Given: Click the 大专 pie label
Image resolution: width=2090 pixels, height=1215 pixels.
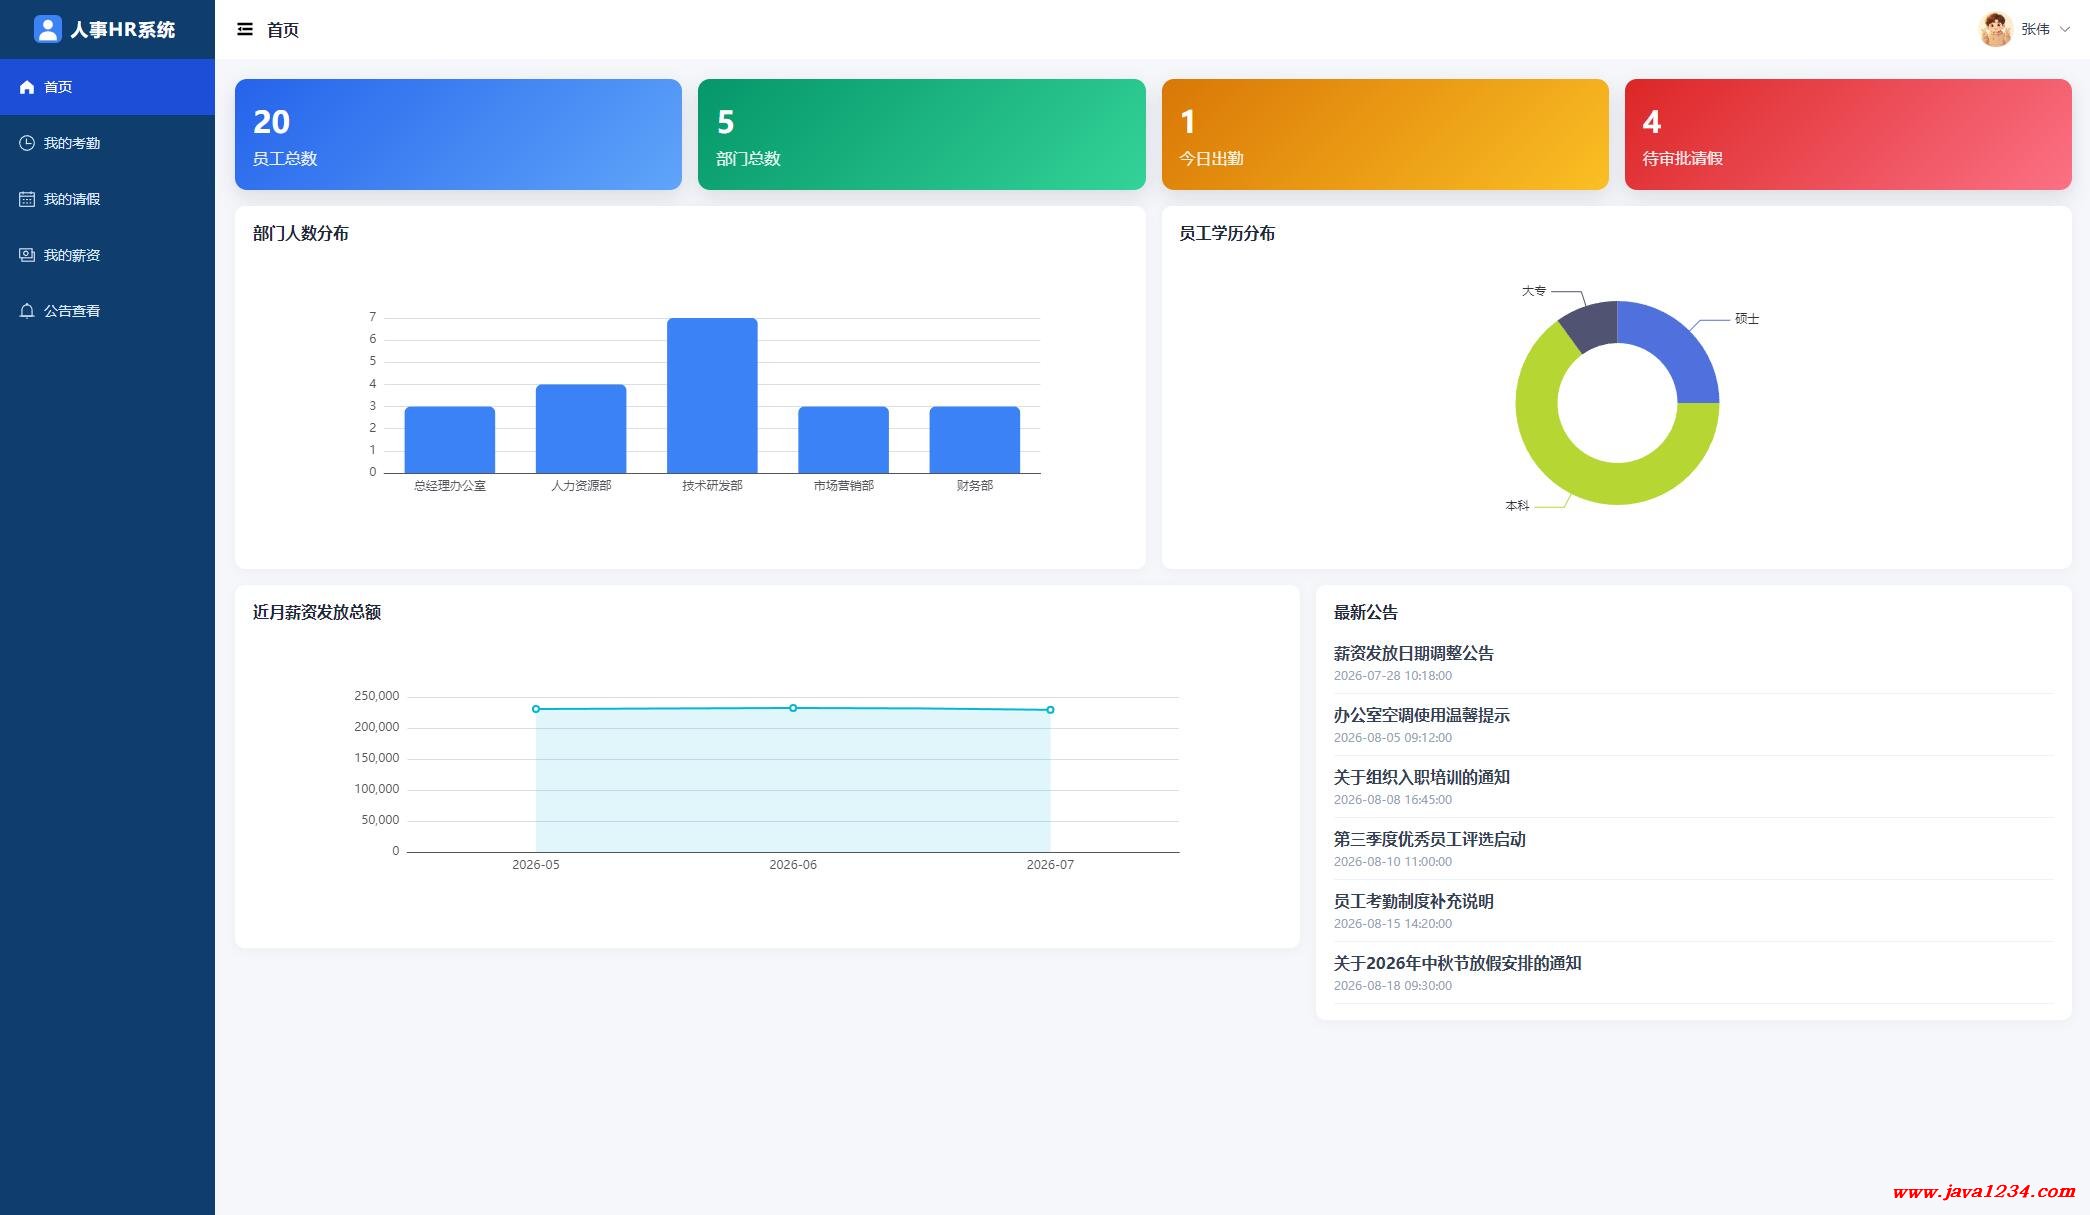Looking at the screenshot, I should pos(1534,291).
